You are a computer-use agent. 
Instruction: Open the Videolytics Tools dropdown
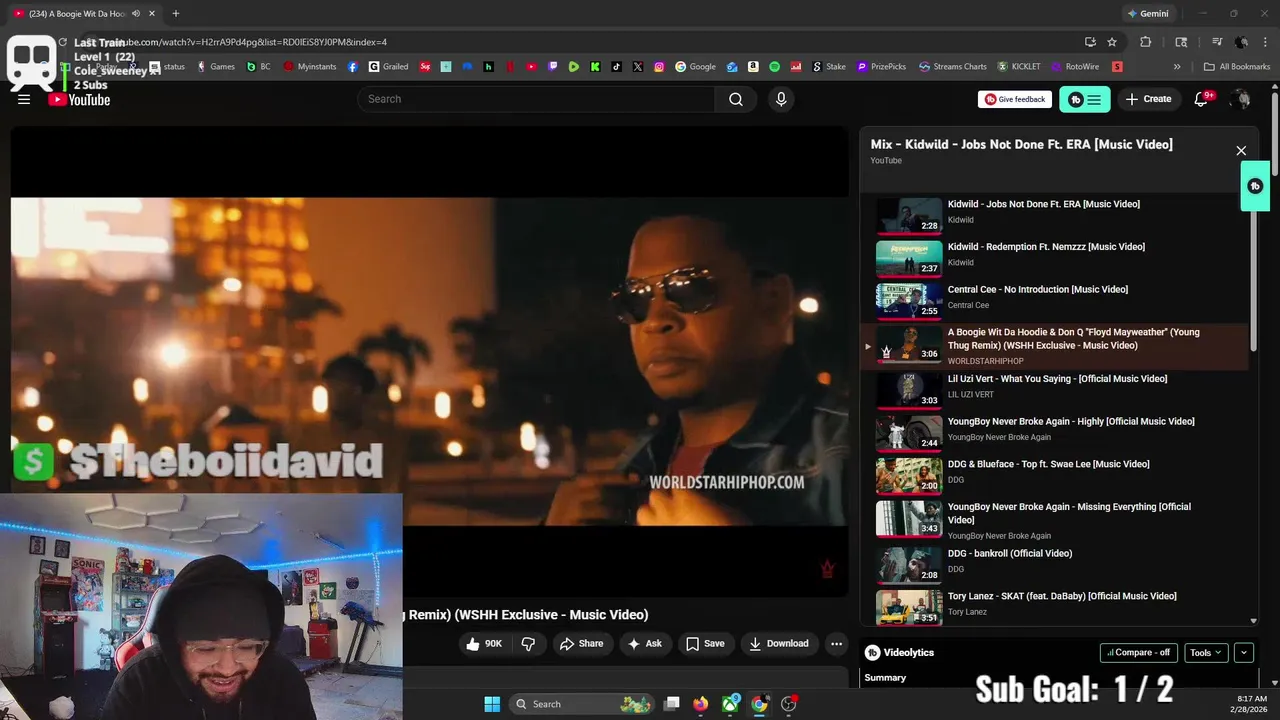(x=1206, y=652)
